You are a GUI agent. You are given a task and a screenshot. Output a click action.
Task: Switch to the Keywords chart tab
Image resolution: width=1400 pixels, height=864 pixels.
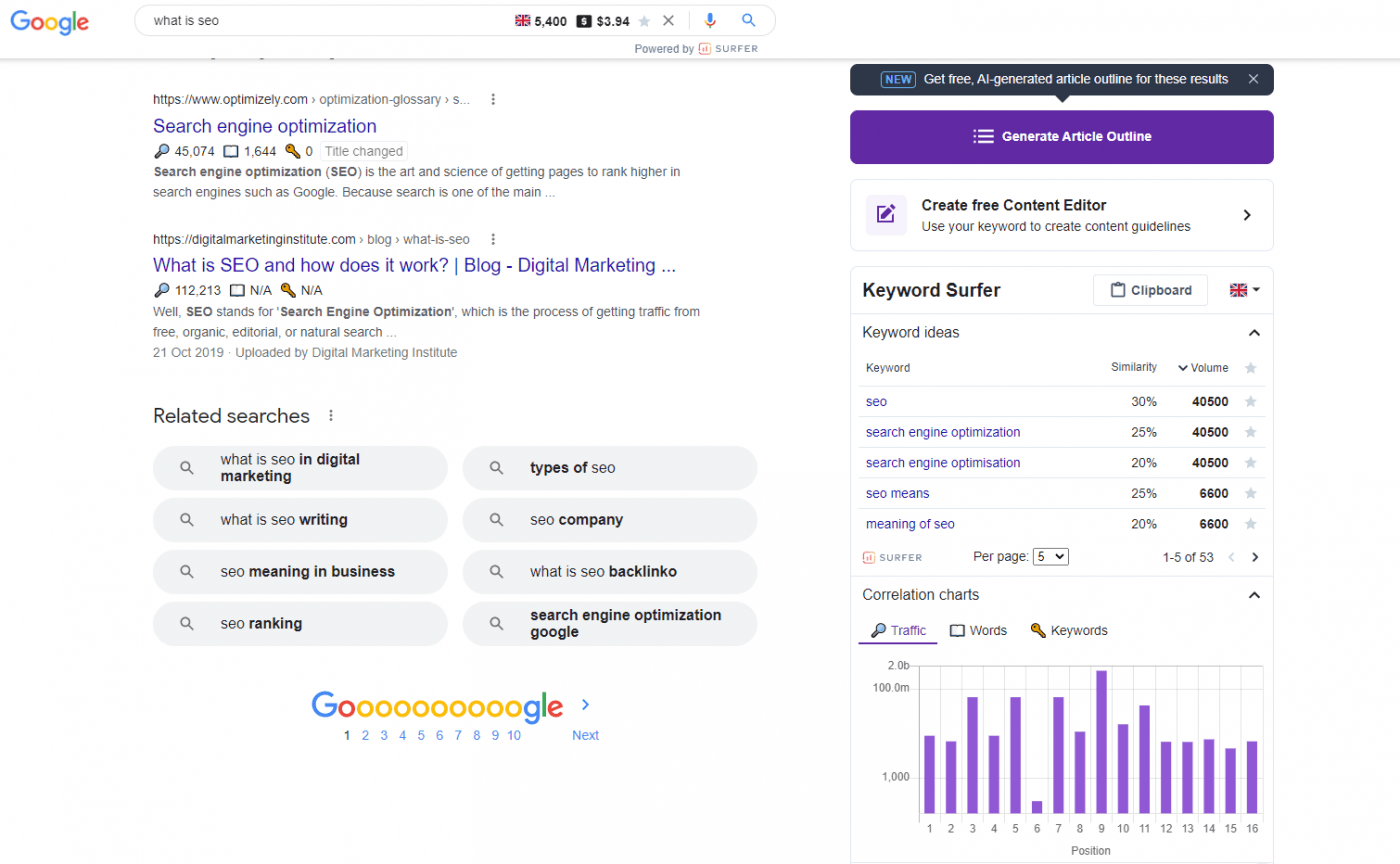pos(1069,631)
